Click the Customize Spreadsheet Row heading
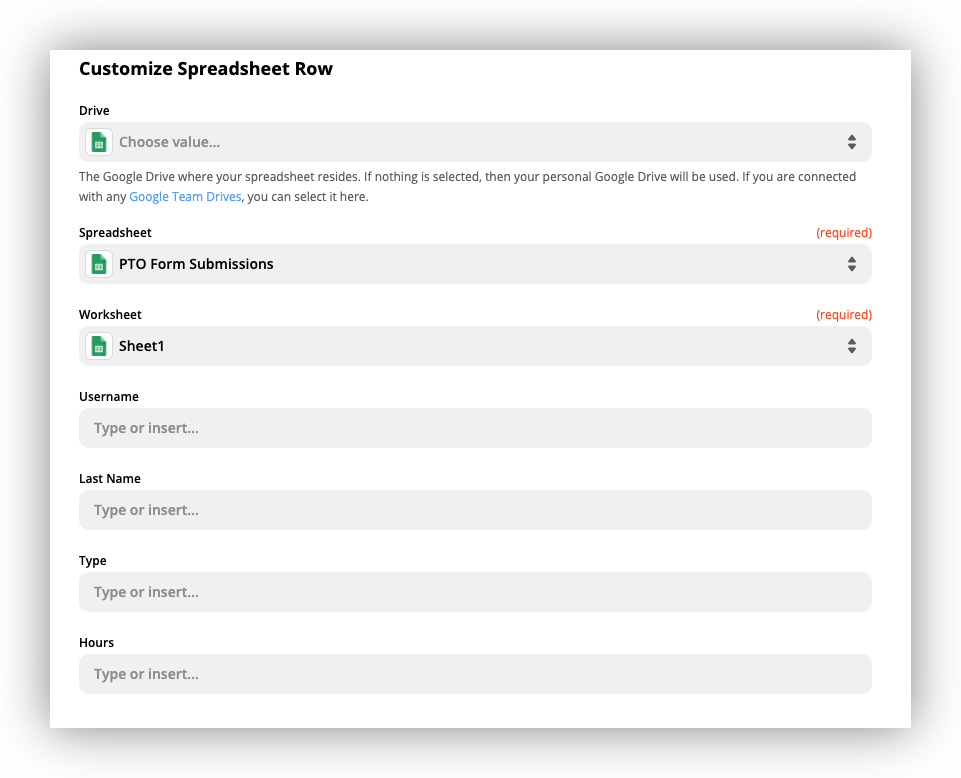Screen dimensions: 961x778 click(x=206, y=69)
